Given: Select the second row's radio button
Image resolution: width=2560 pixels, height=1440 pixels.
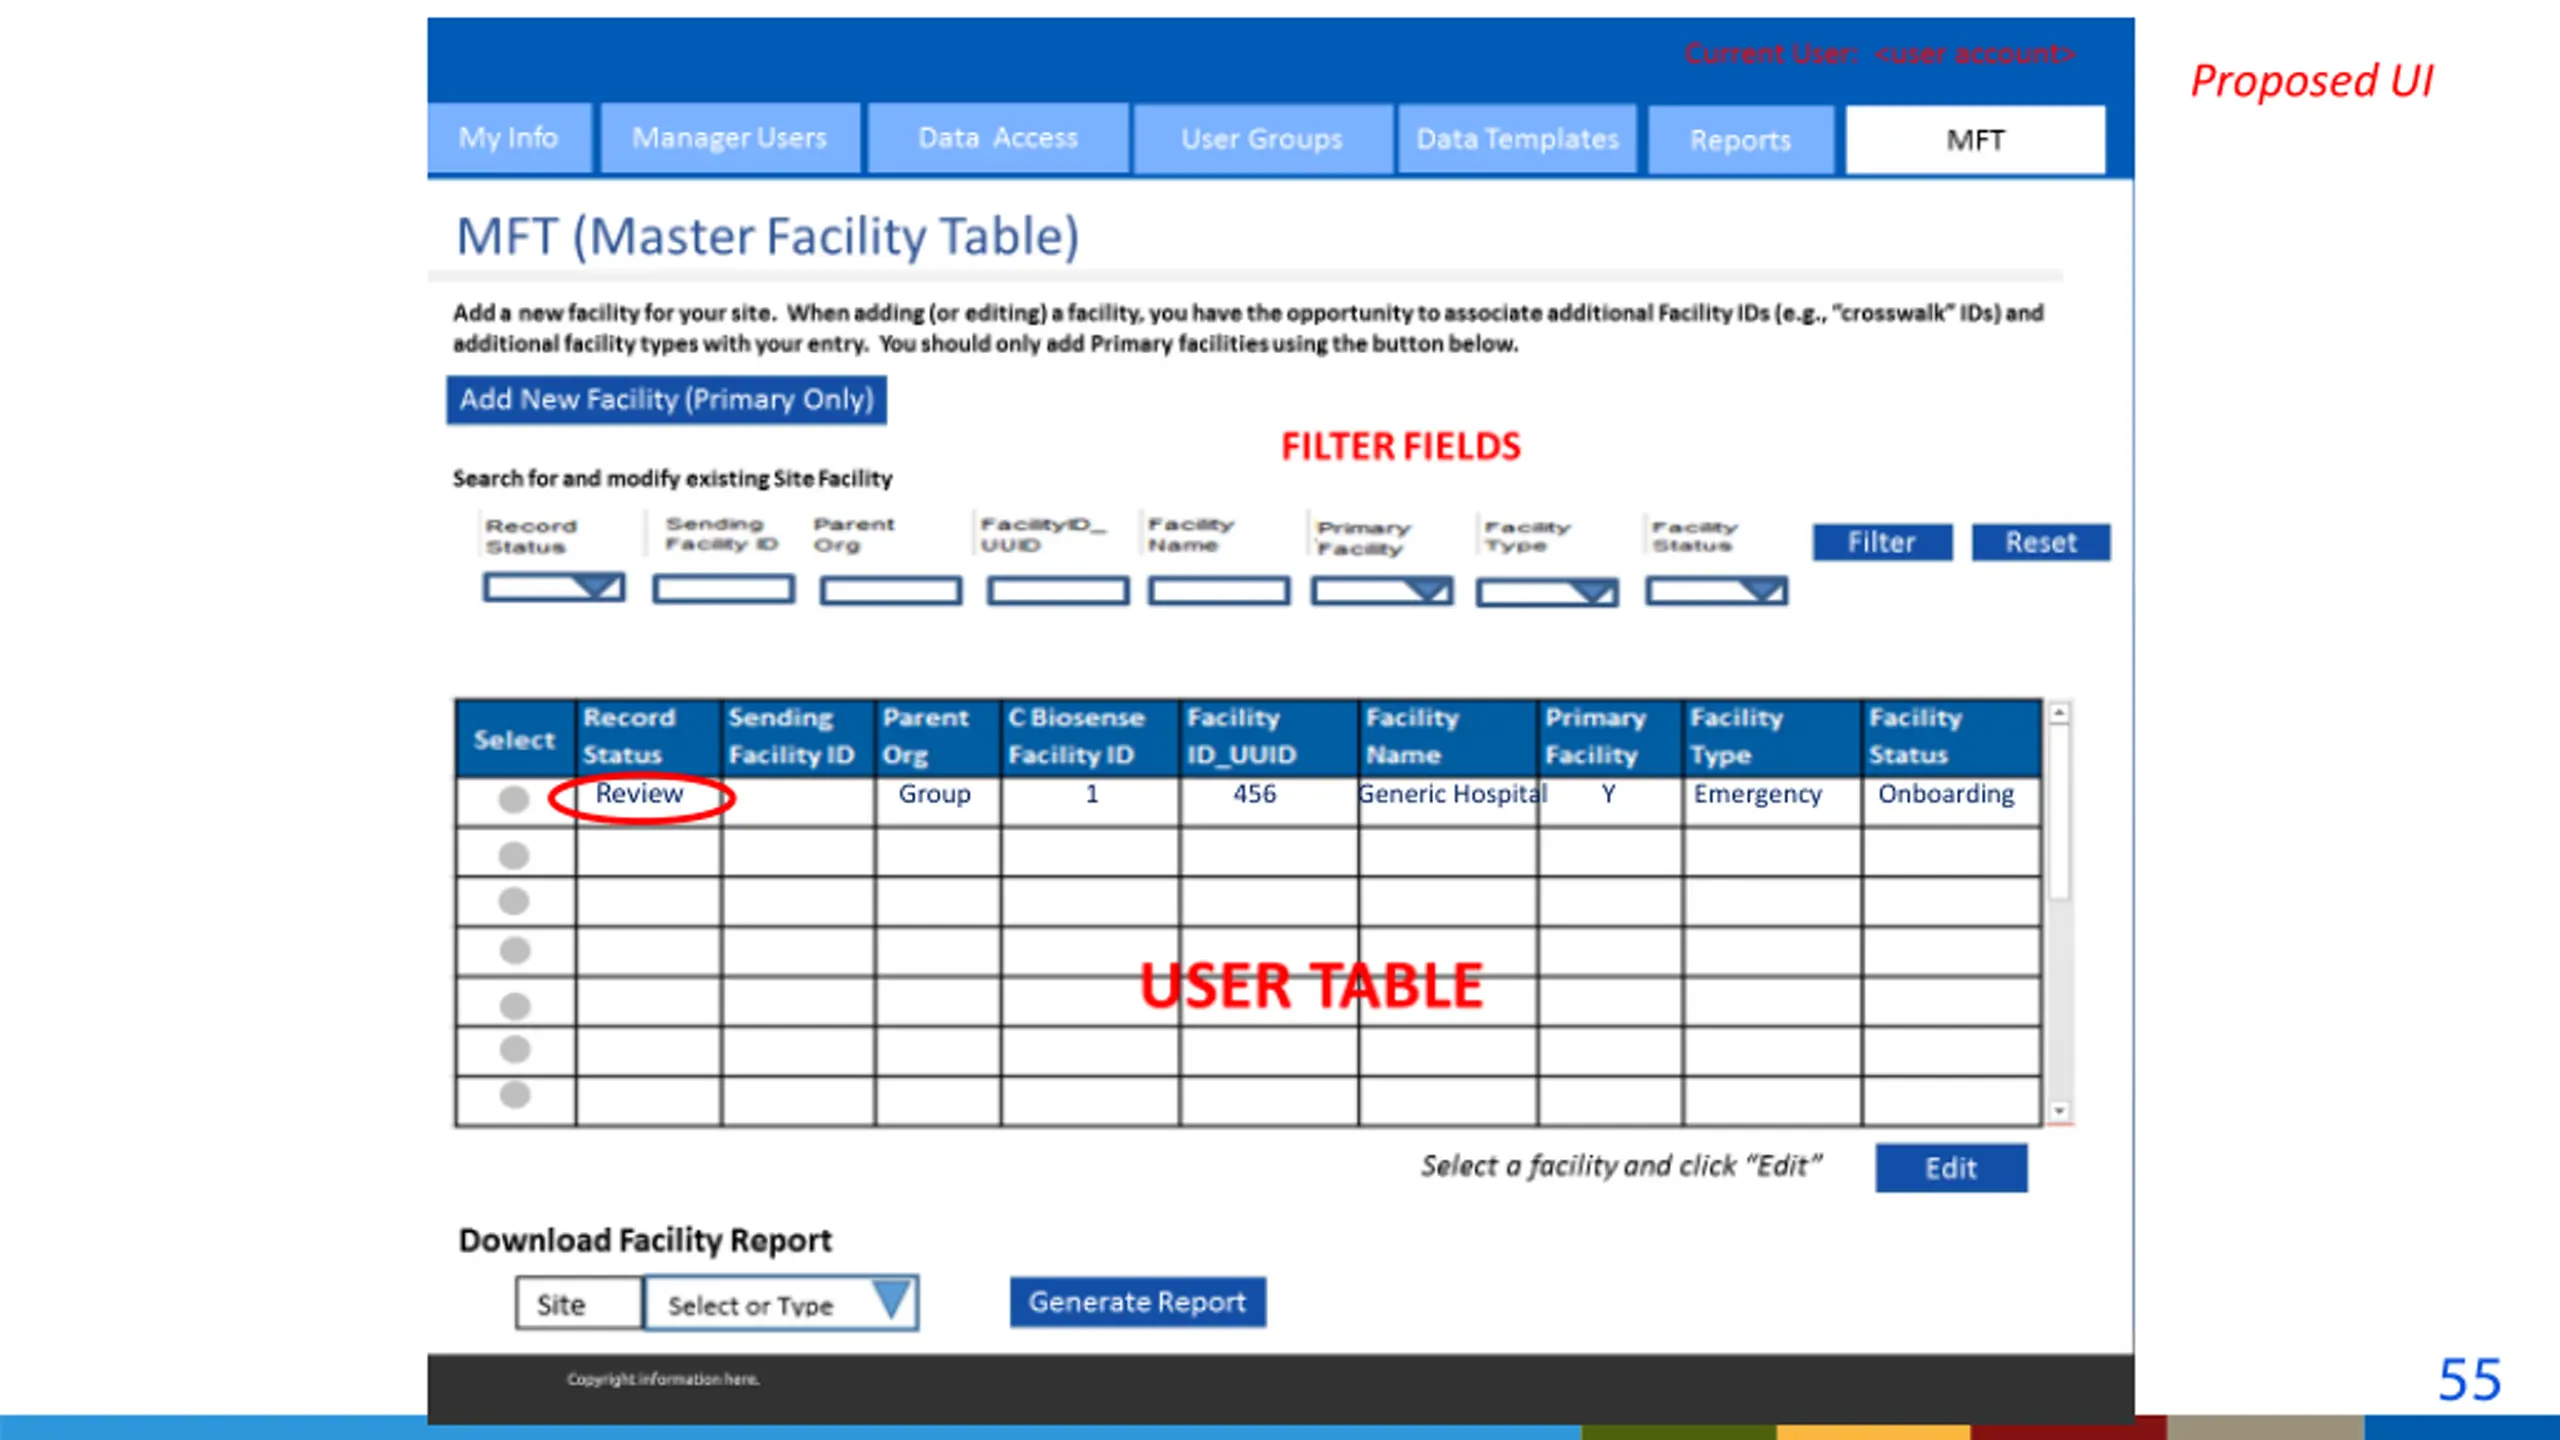Looking at the screenshot, I should tap(513, 856).
